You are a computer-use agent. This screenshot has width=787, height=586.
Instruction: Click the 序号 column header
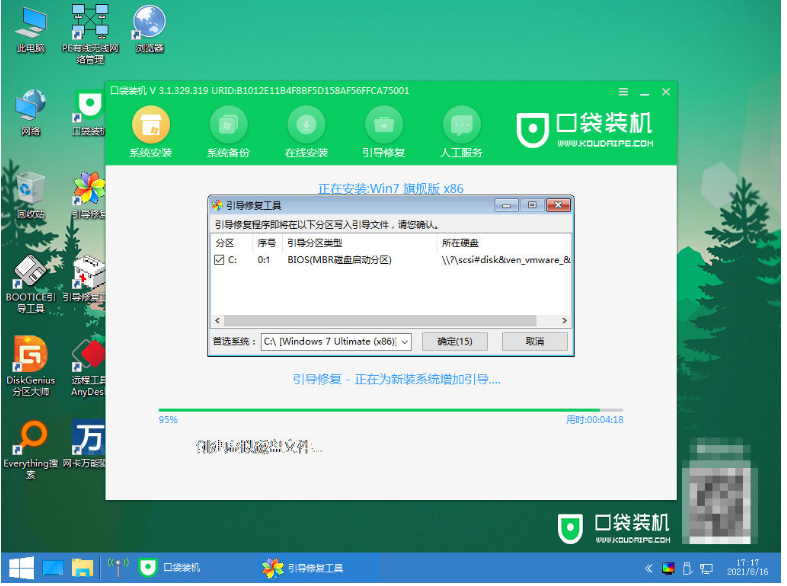click(x=267, y=243)
